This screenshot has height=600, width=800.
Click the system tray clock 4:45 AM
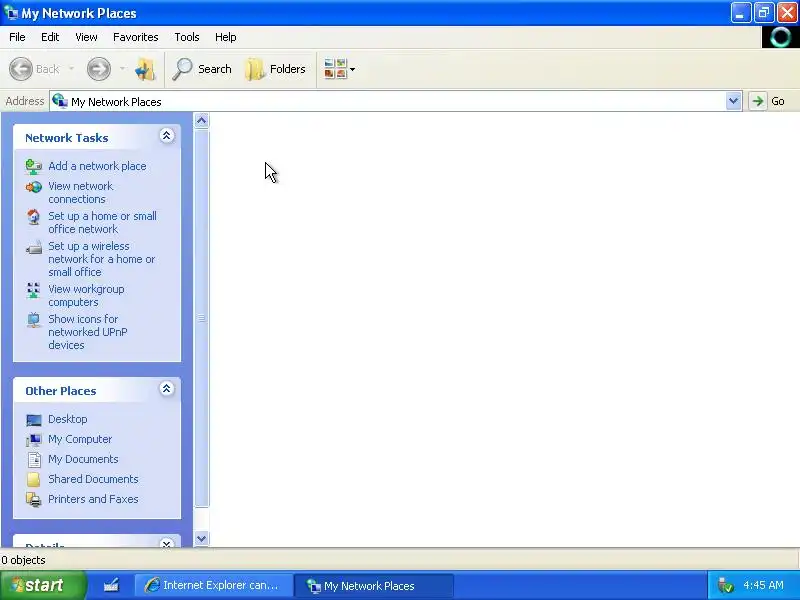coord(763,585)
